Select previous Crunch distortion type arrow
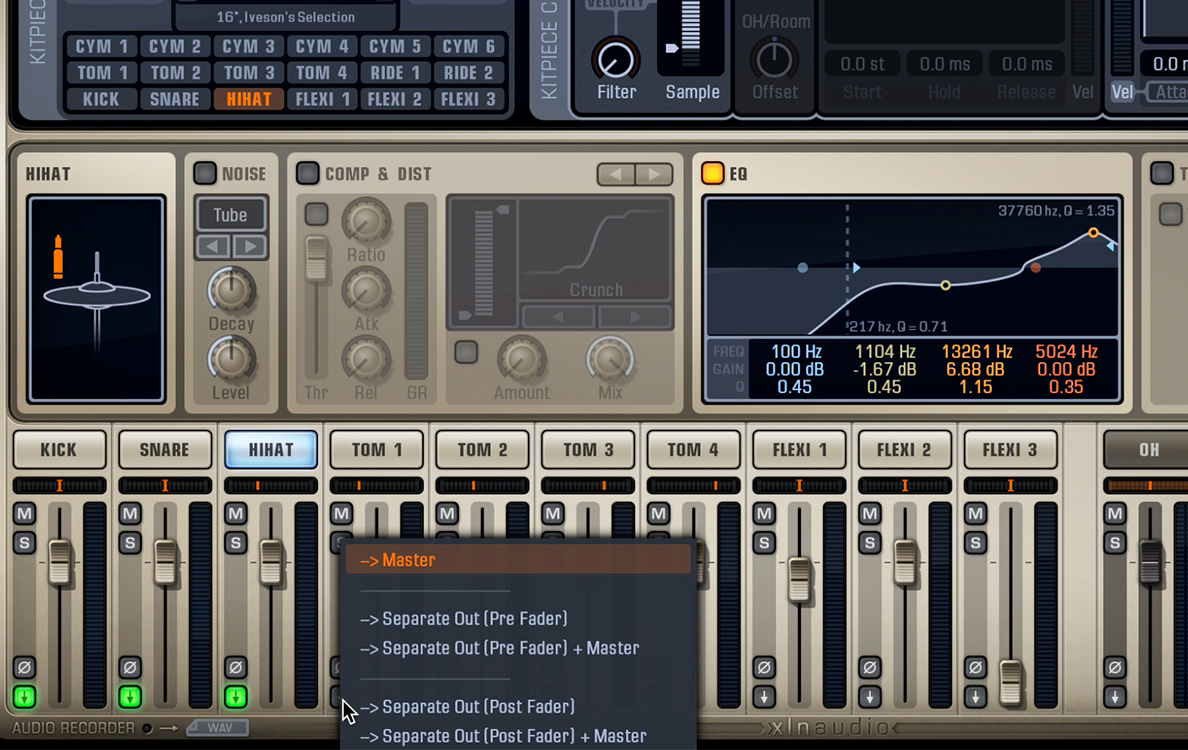This screenshot has width=1188, height=750. 558,317
